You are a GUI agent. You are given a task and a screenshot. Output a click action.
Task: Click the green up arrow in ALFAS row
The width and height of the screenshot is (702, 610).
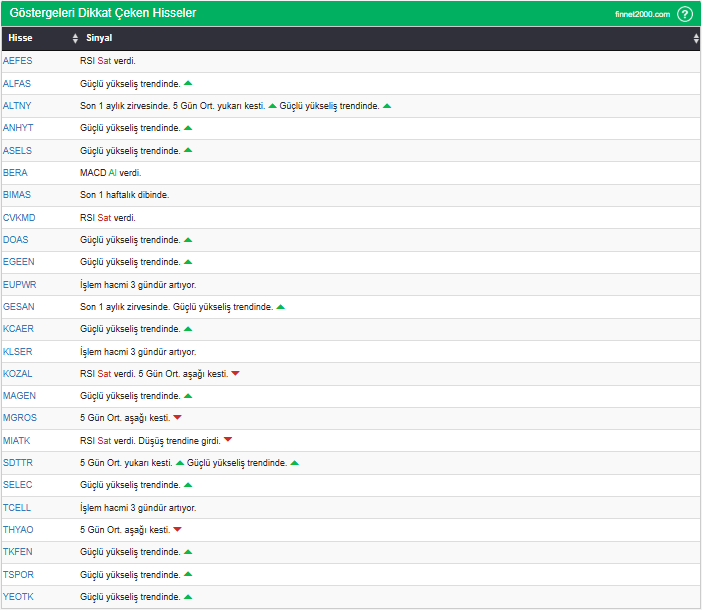pyautogui.click(x=188, y=83)
